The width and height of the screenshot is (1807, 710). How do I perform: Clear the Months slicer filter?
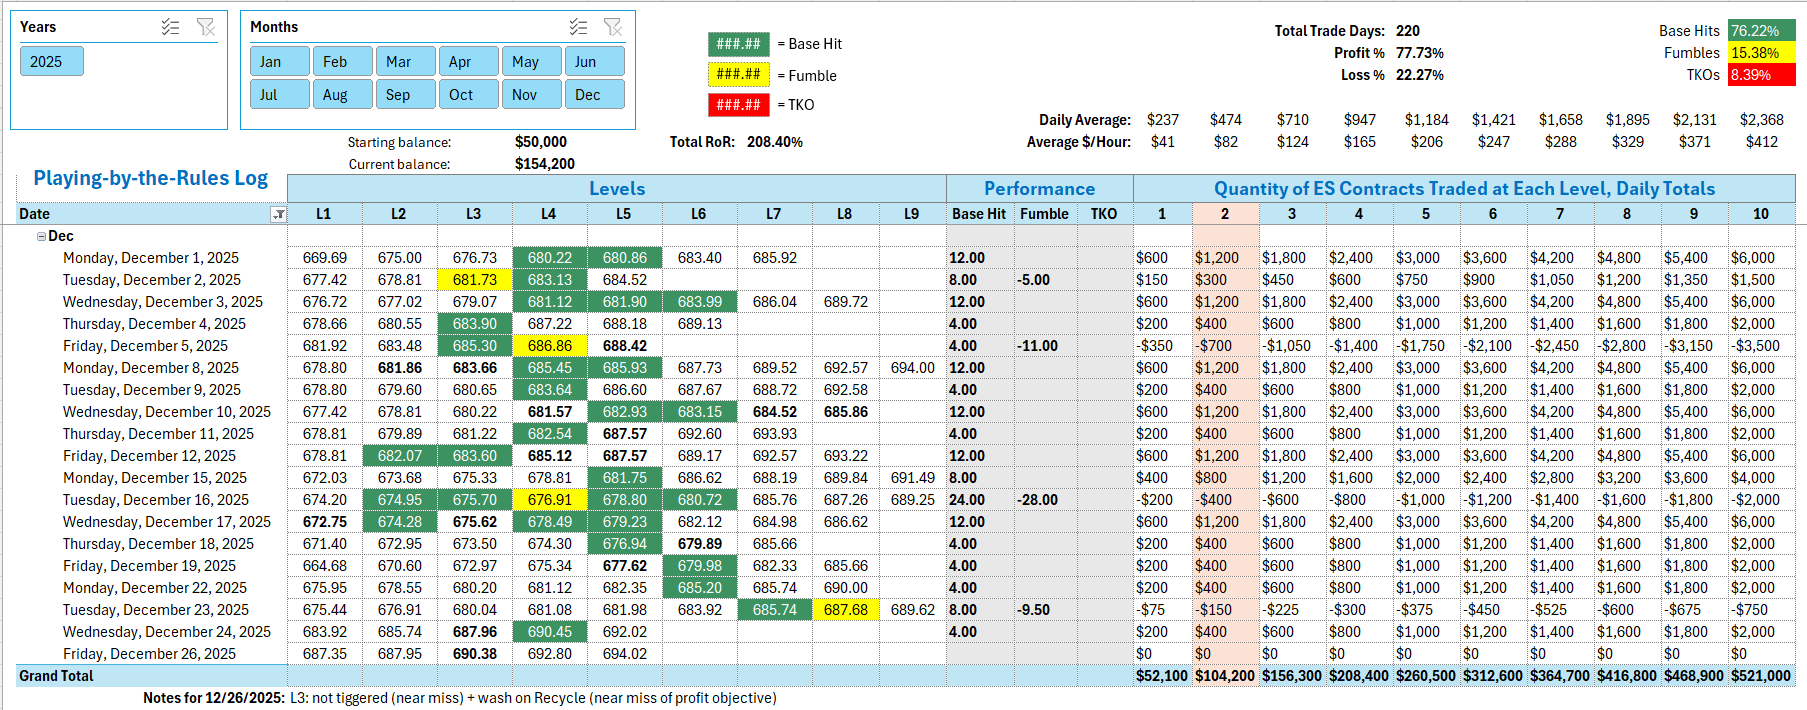pyautogui.click(x=613, y=27)
